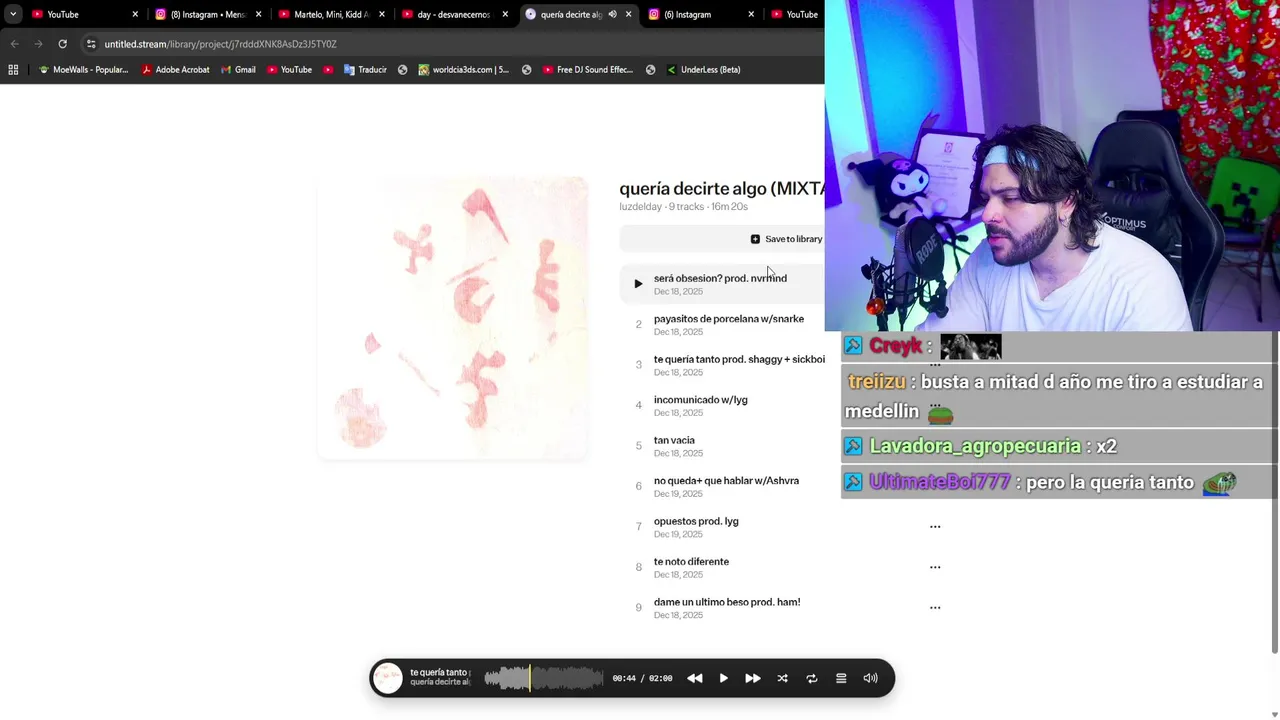This screenshot has height=720, width=1280.
Task: Select track 'dame un ultimo beso prod. ham!'
Action: [727, 602]
